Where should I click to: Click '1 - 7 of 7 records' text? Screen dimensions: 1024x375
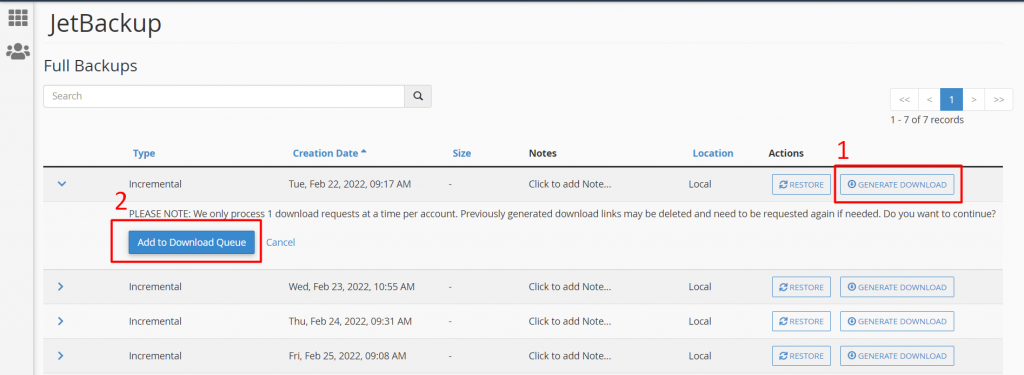(x=927, y=120)
